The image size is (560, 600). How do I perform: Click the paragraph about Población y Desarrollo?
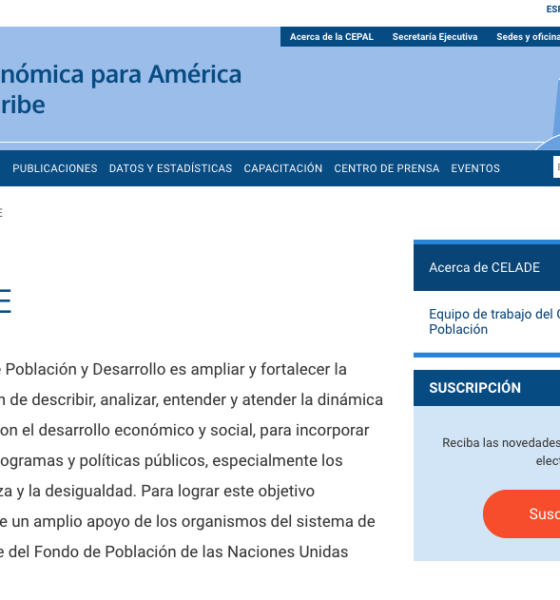click(x=191, y=460)
